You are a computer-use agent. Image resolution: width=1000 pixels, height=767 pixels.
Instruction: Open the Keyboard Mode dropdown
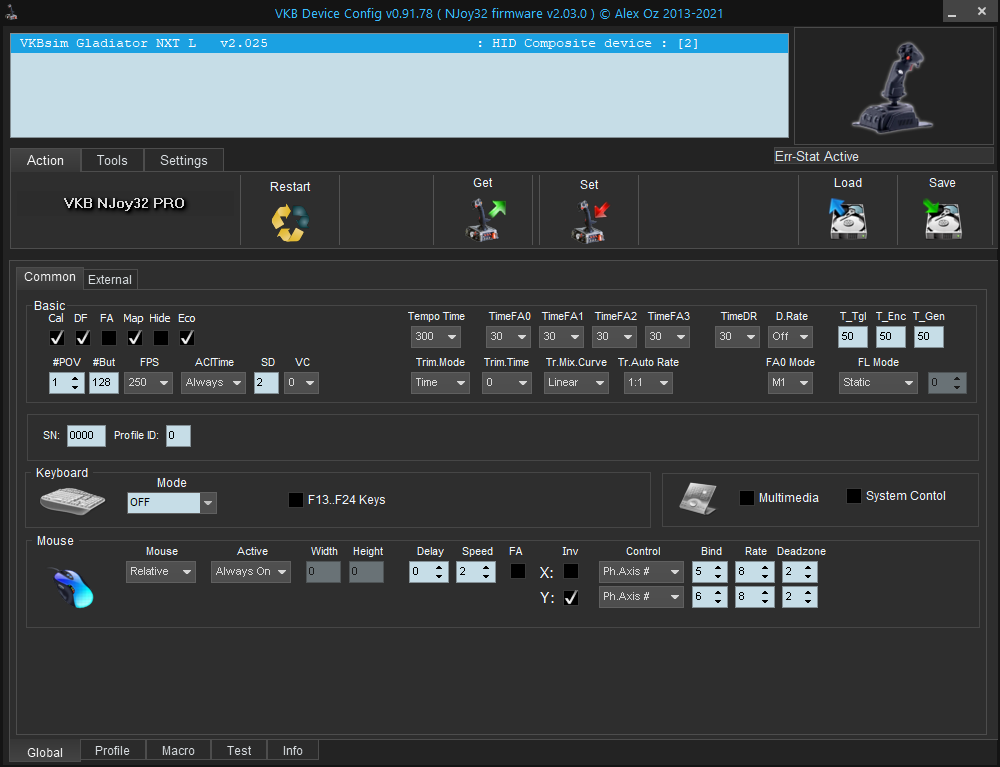pyautogui.click(x=172, y=502)
